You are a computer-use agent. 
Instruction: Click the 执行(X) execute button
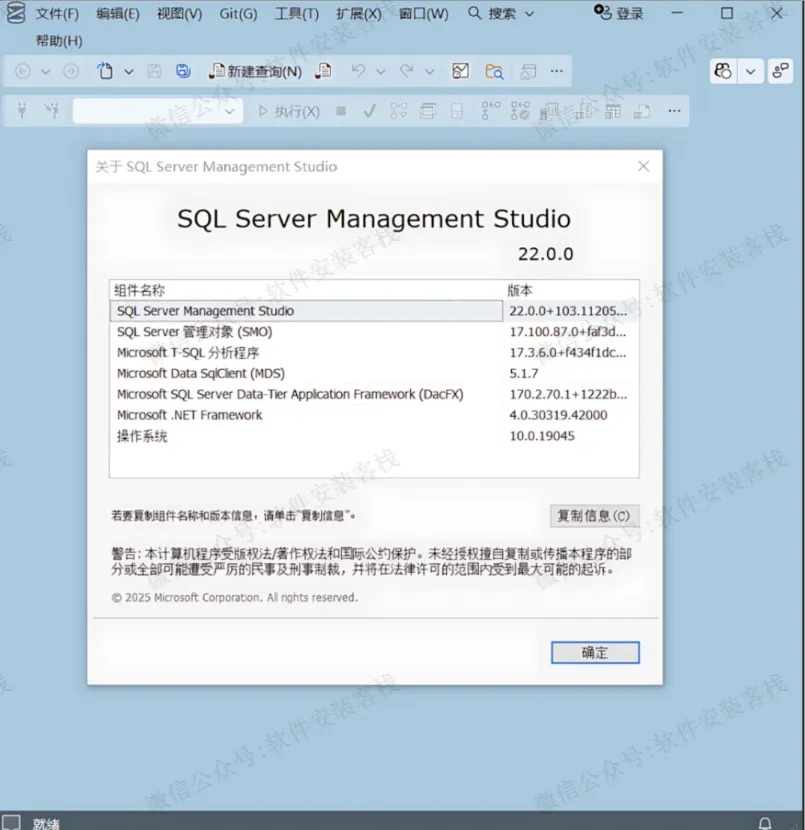pos(289,111)
